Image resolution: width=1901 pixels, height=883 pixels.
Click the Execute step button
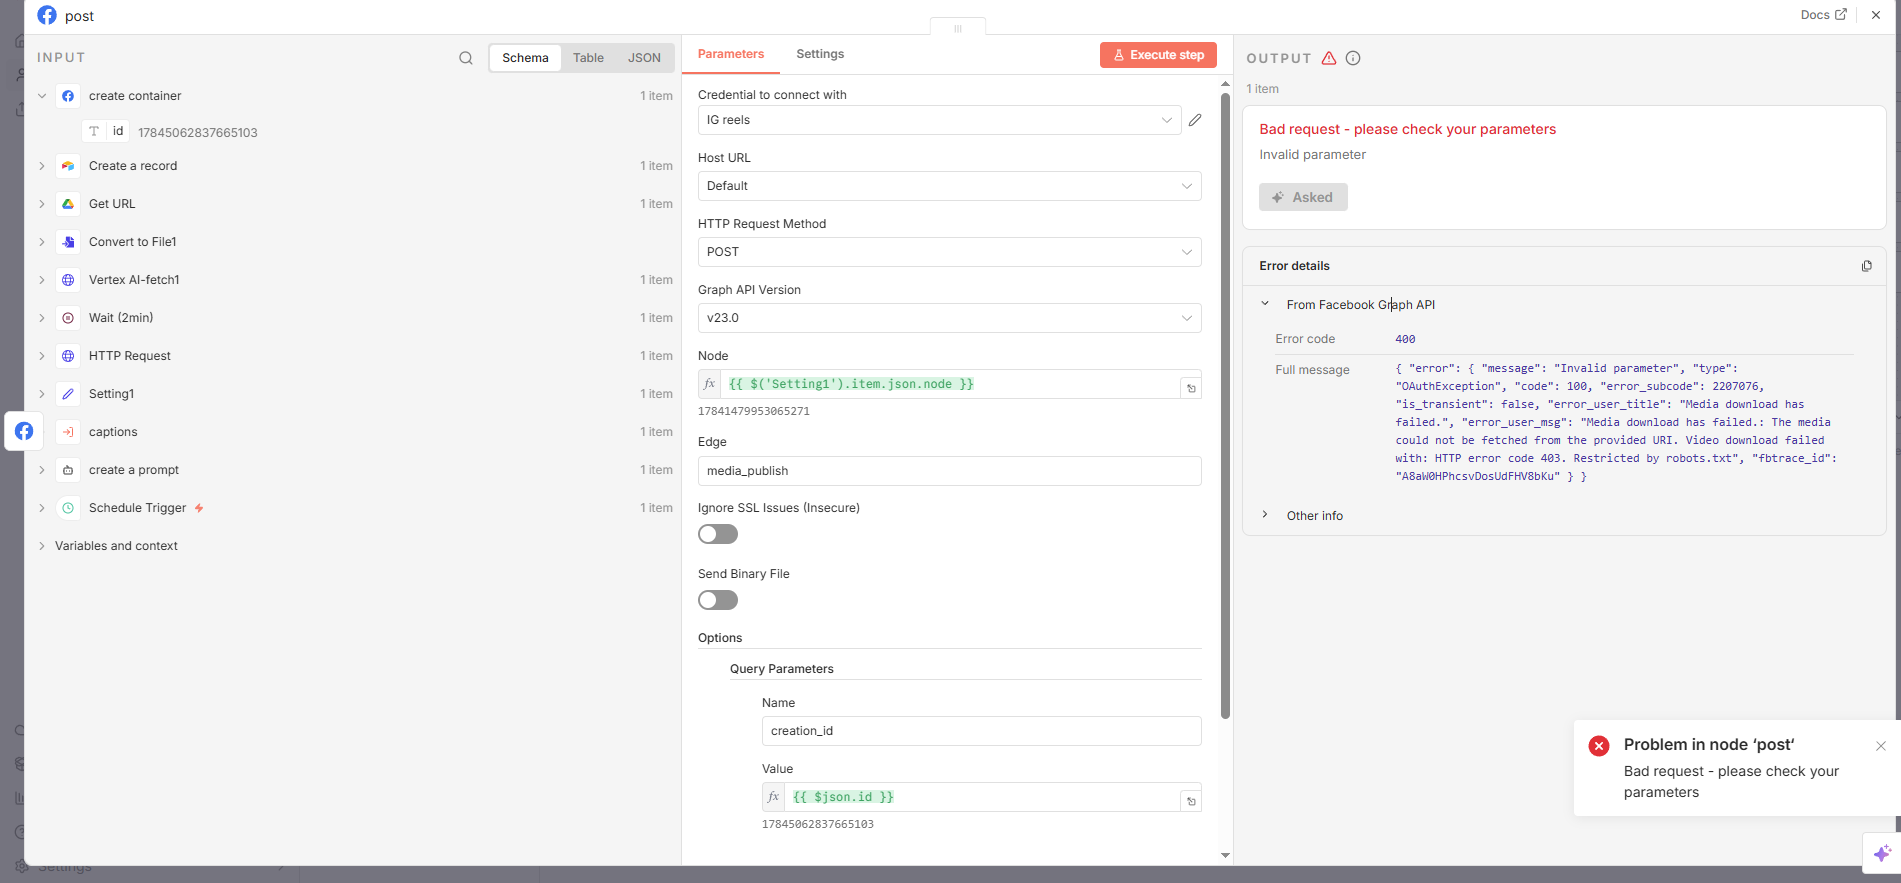pos(1158,55)
